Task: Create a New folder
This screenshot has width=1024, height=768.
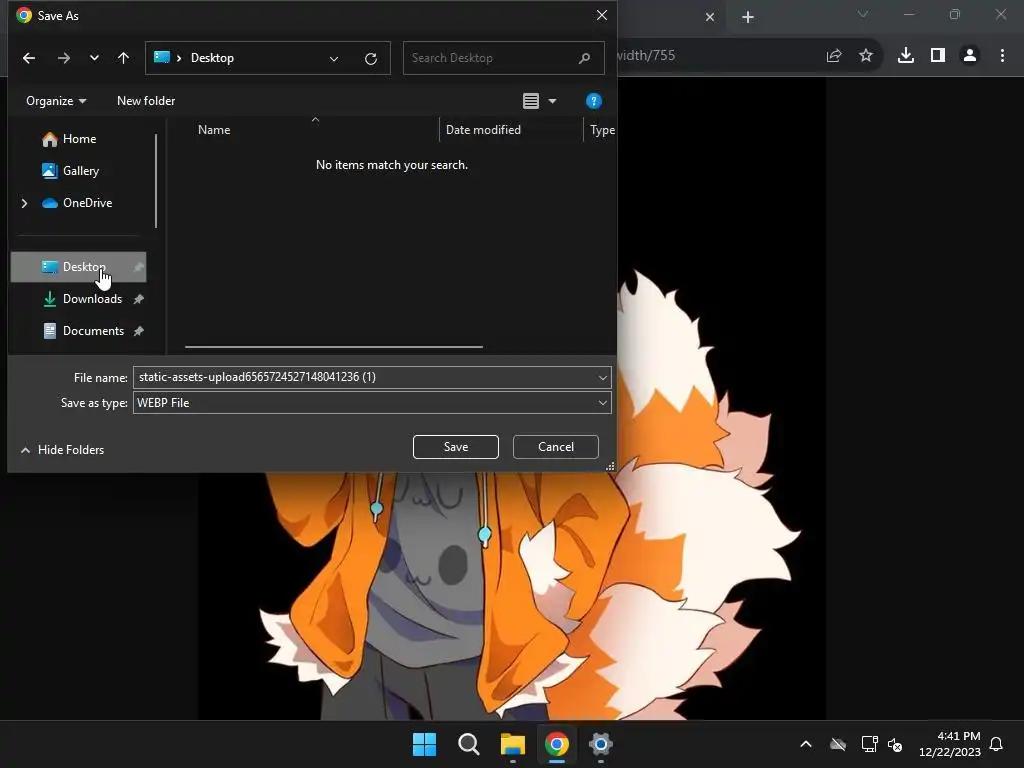Action: pos(146,101)
